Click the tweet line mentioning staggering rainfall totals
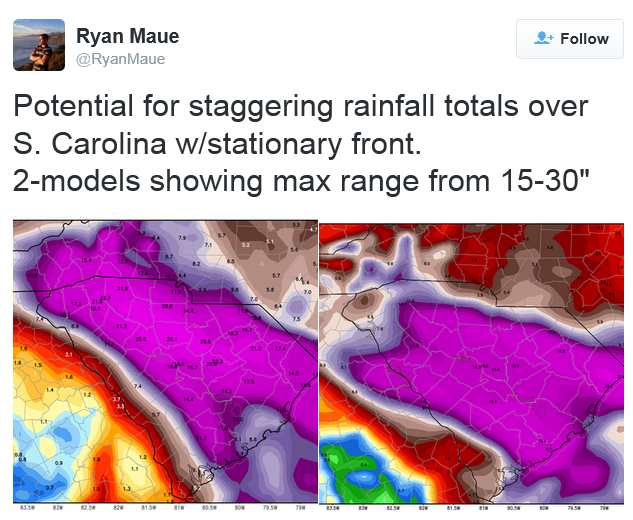 tap(301, 107)
